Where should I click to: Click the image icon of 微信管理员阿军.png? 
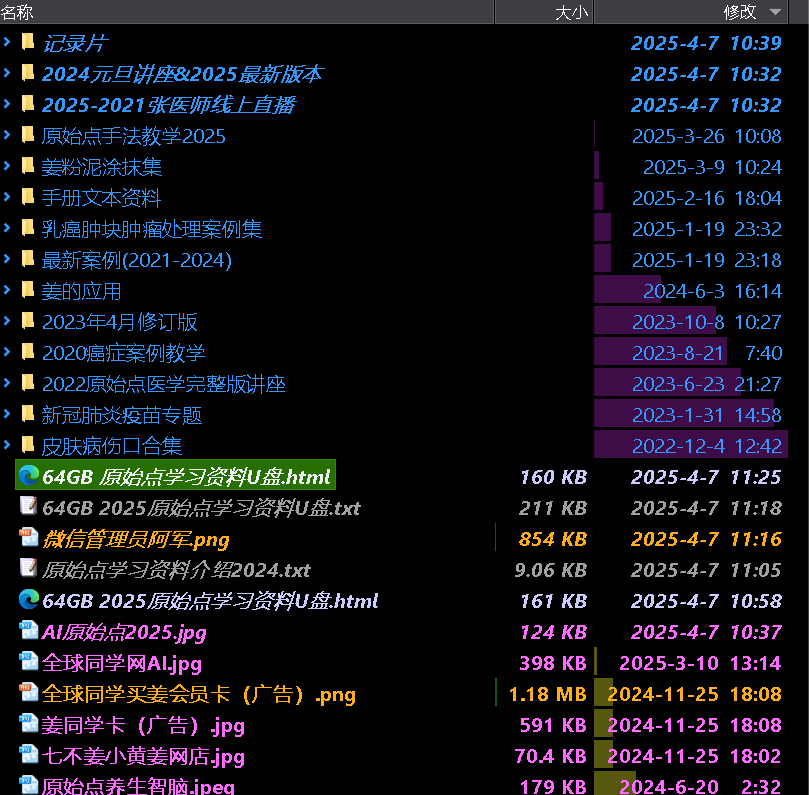click(x=29, y=538)
